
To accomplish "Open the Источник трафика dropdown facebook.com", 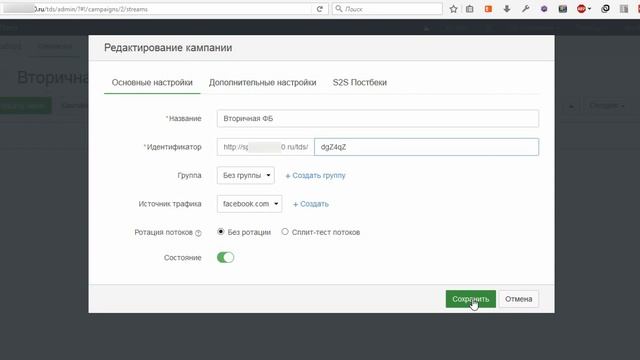I will 249,204.
